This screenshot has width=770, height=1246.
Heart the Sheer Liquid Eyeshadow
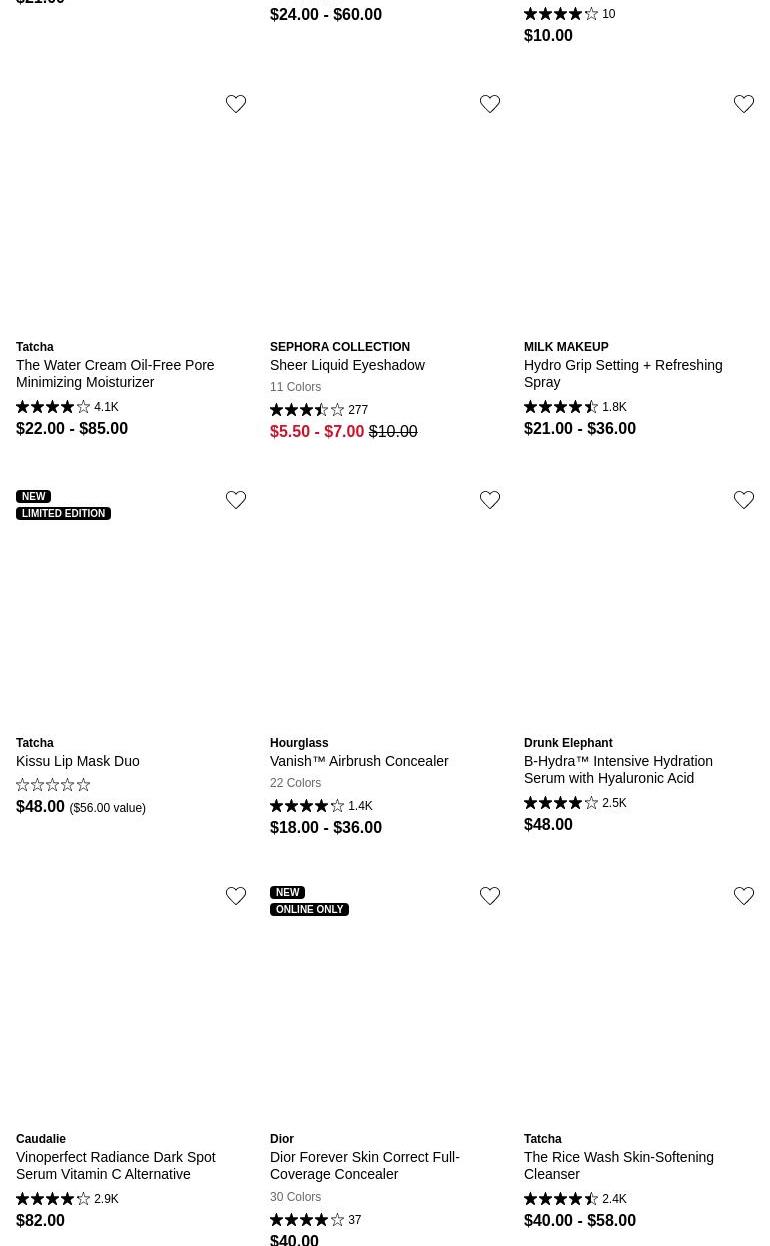[x=490, y=104]
